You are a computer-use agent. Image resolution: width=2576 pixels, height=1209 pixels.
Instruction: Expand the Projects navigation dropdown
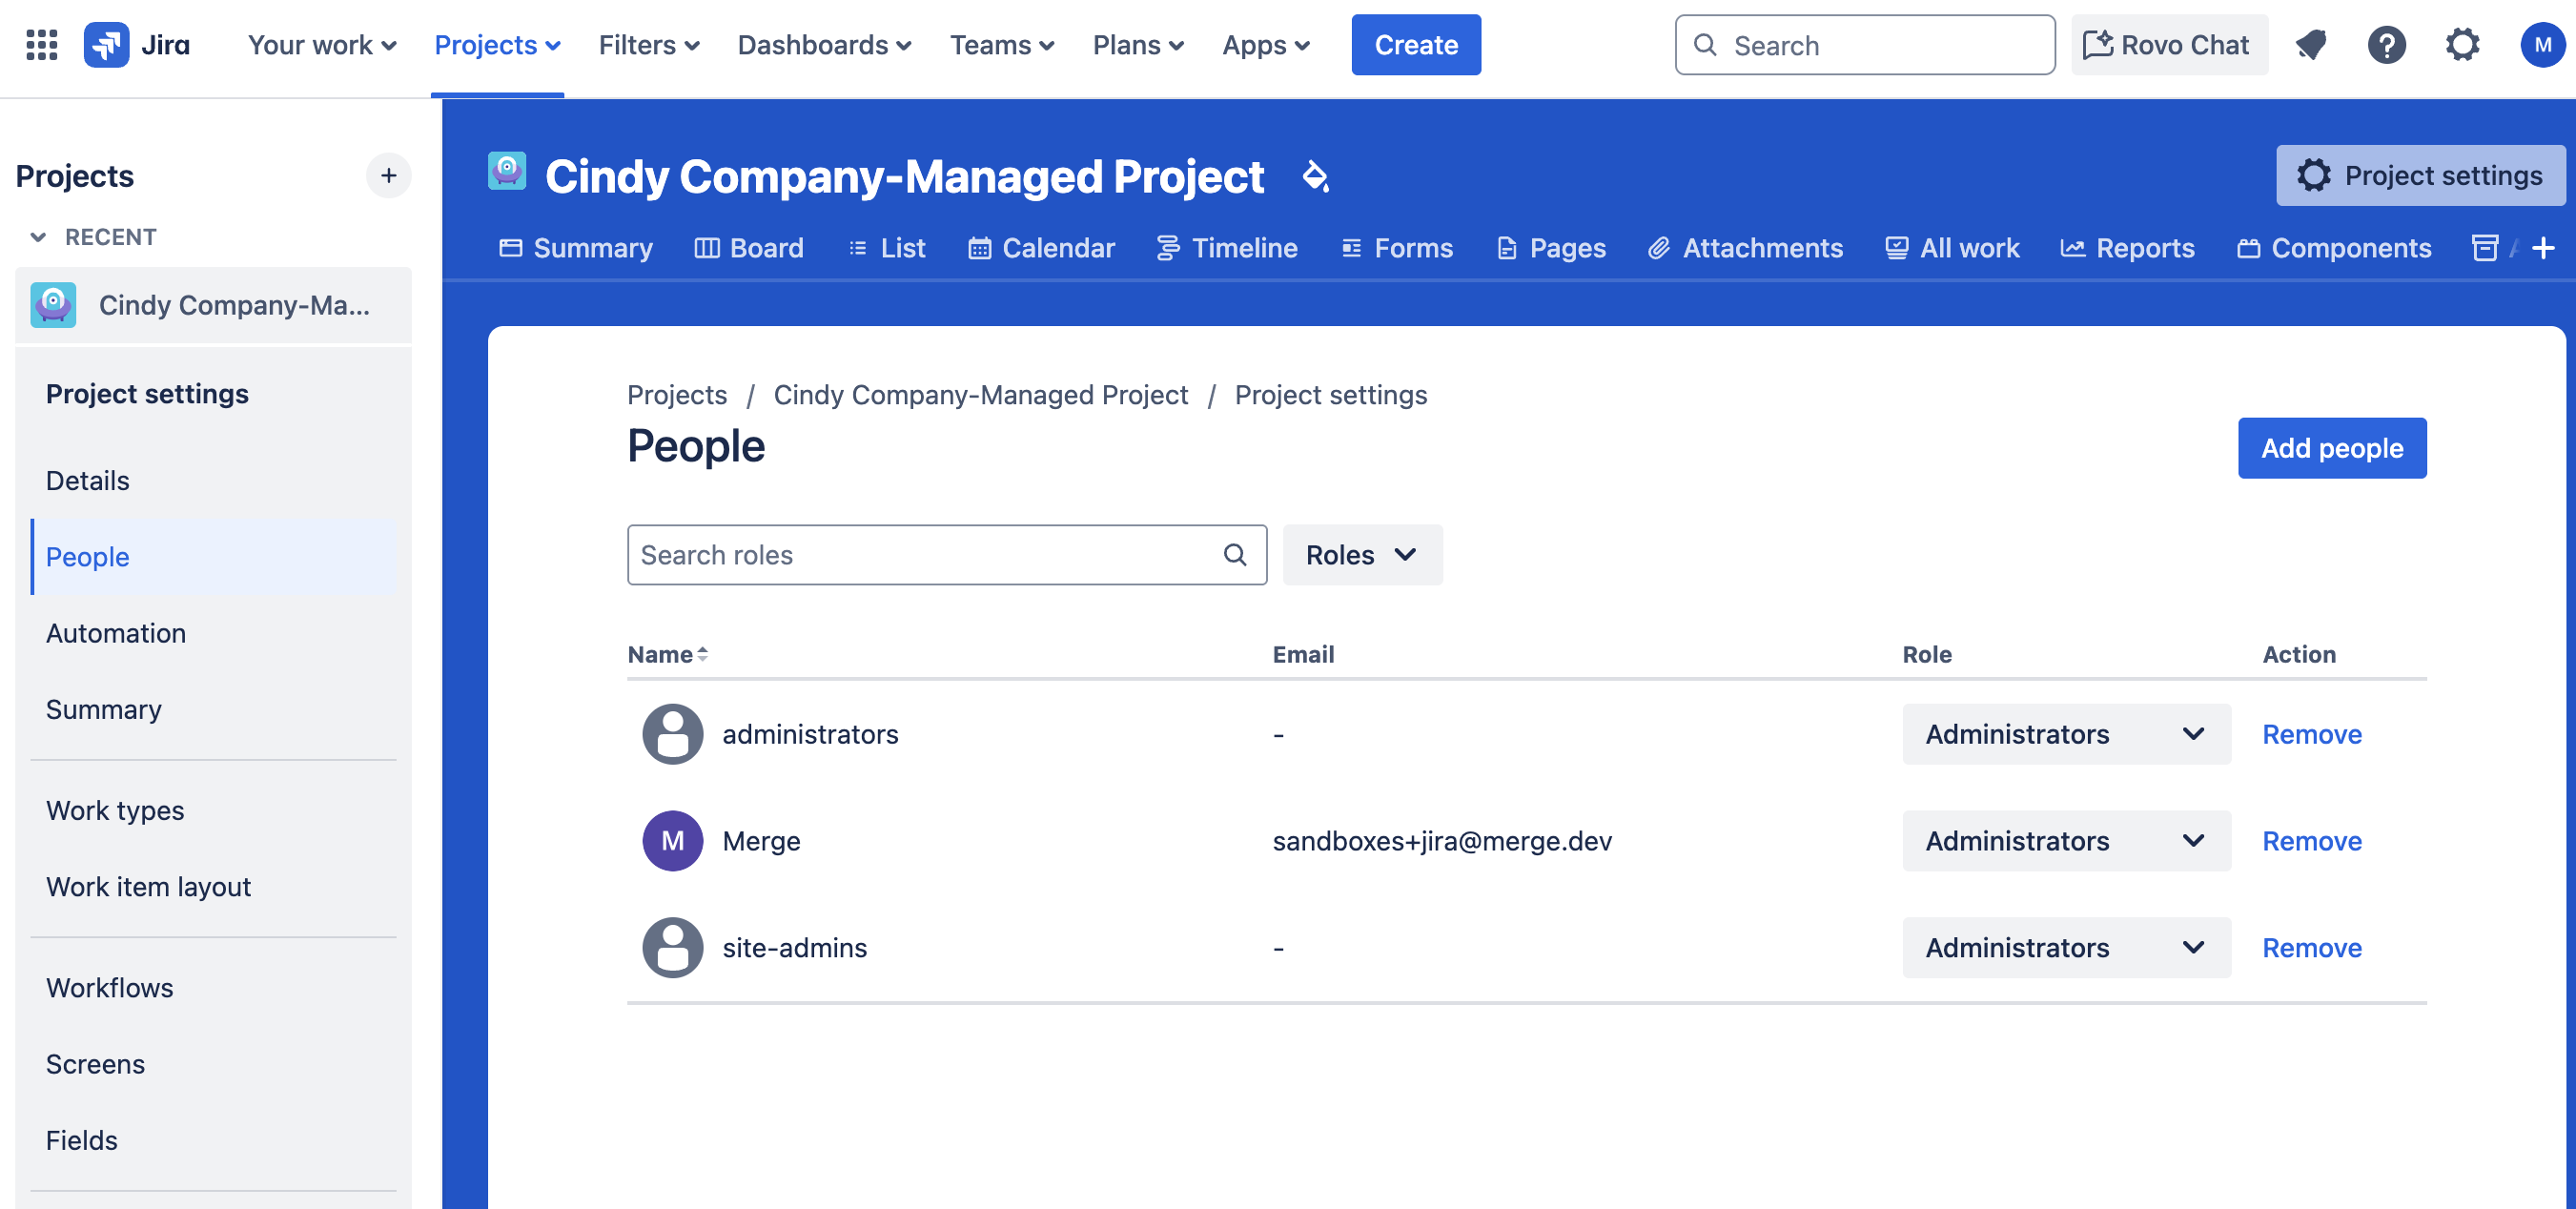[x=496, y=44]
